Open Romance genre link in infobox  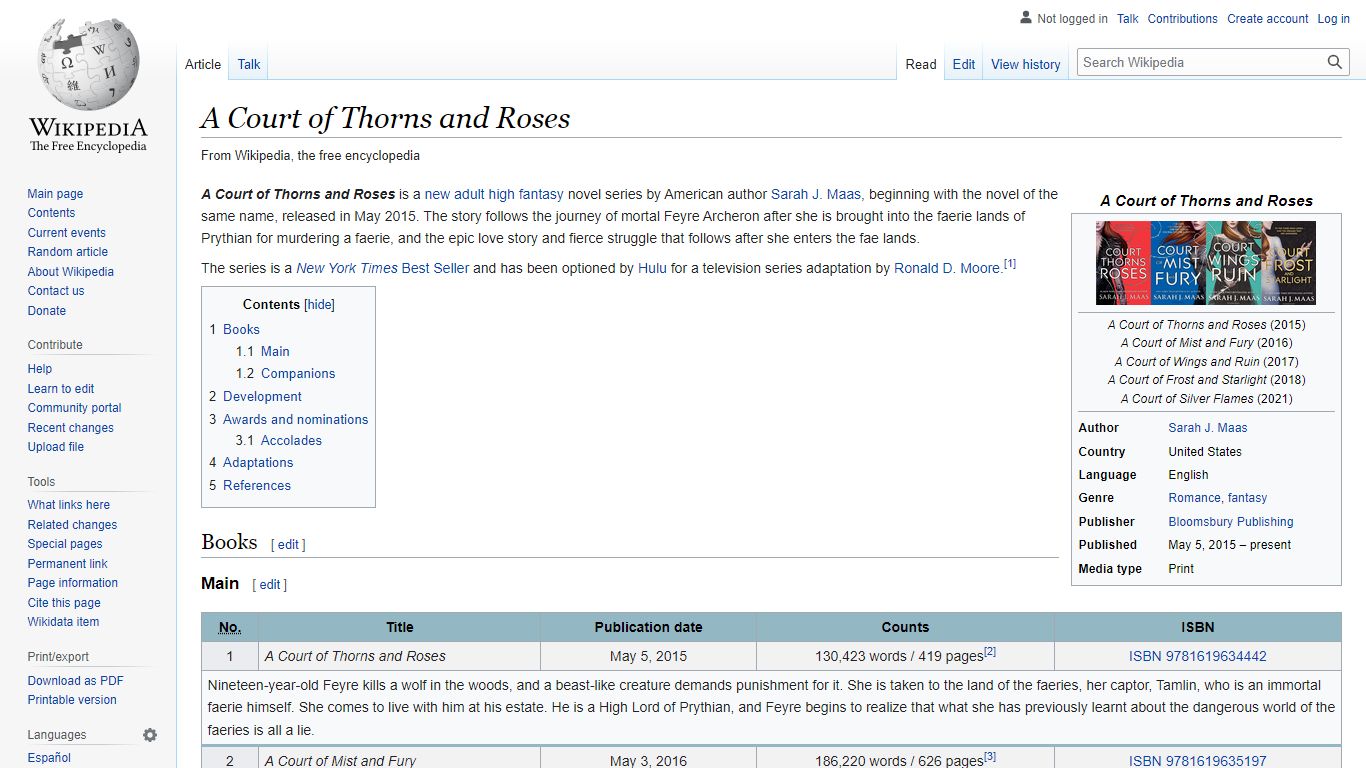(x=1195, y=498)
